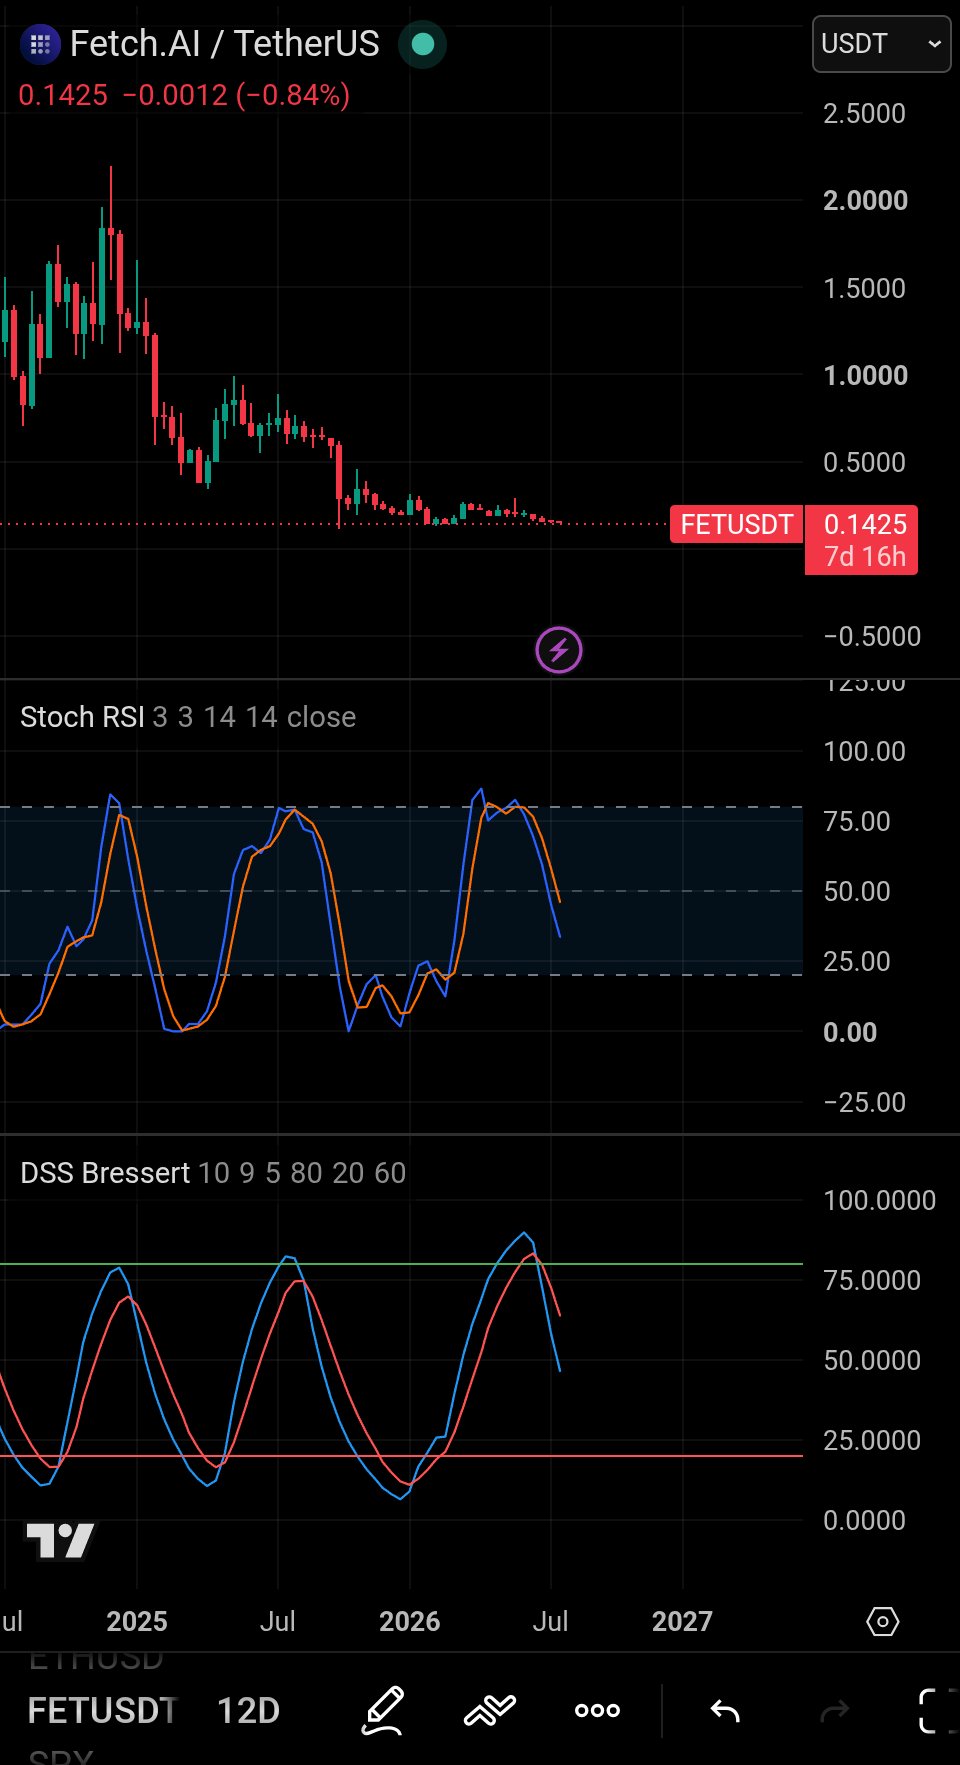Viewport: 960px width, 1765px height.
Task: Tap the redo arrow icon
Action: pyautogui.click(x=835, y=1711)
